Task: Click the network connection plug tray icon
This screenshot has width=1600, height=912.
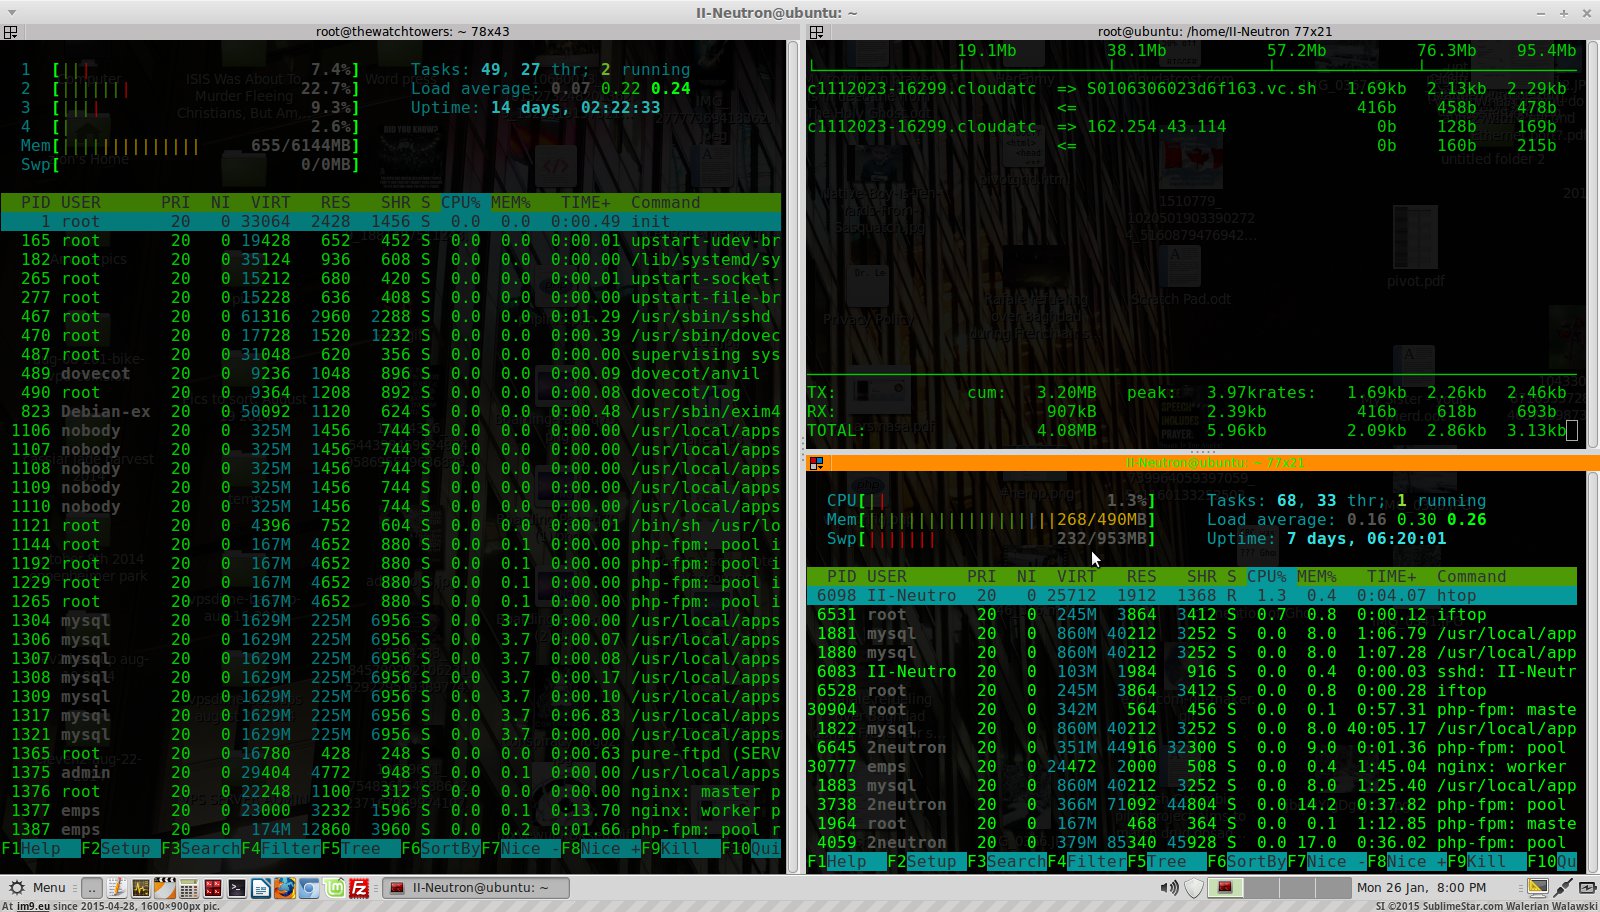Action: [1563, 888]
